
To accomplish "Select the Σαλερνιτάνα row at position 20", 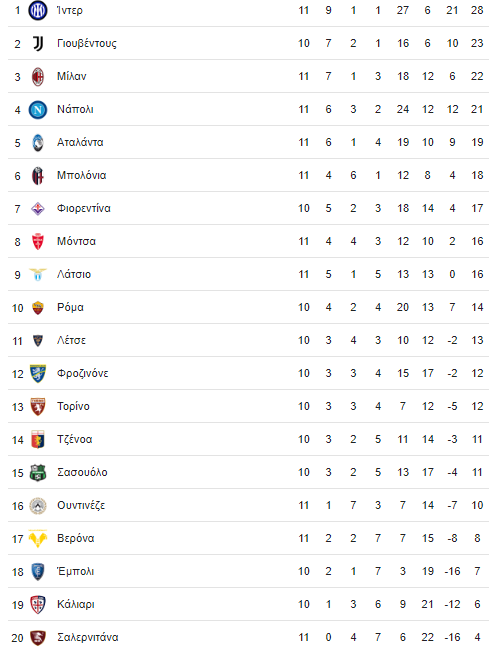I will [x=248, y=637].
